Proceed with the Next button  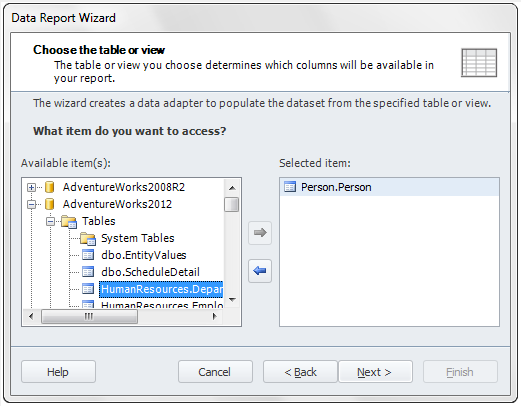point(375,372)
